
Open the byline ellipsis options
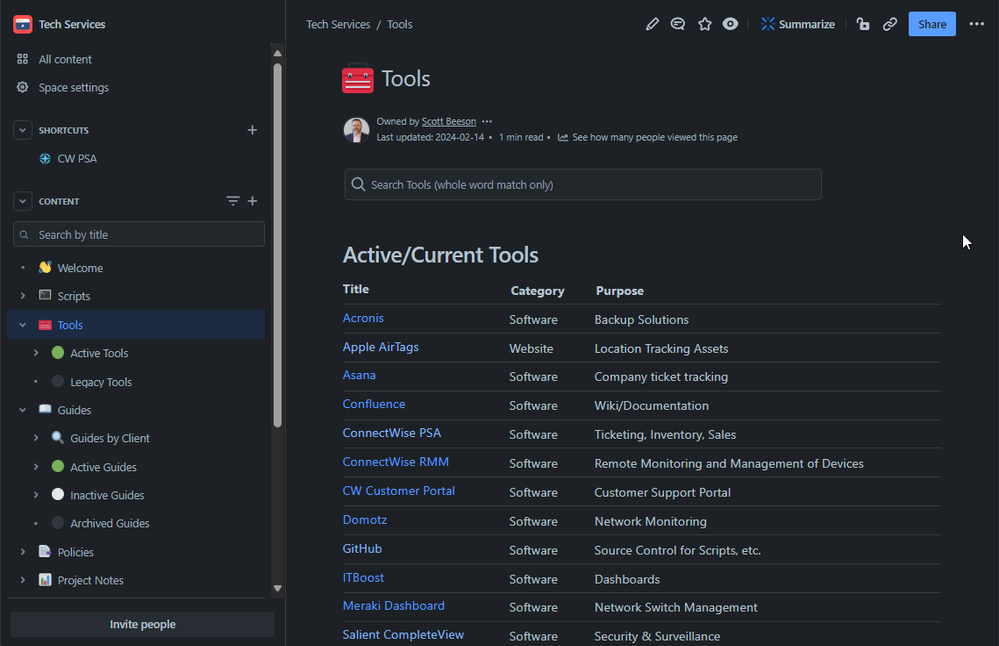[x=487, y=121]
